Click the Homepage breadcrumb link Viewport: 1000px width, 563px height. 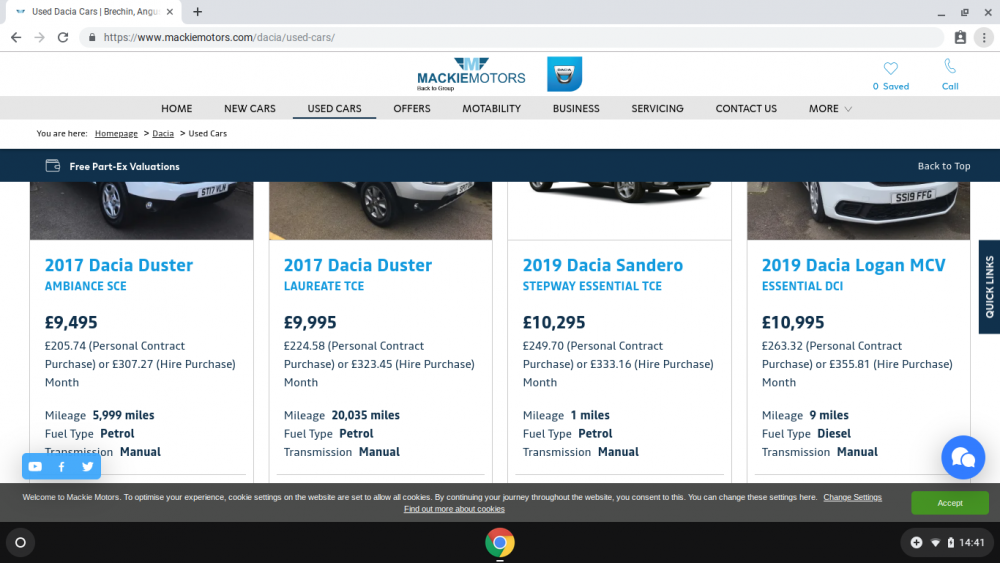[116, 133]
